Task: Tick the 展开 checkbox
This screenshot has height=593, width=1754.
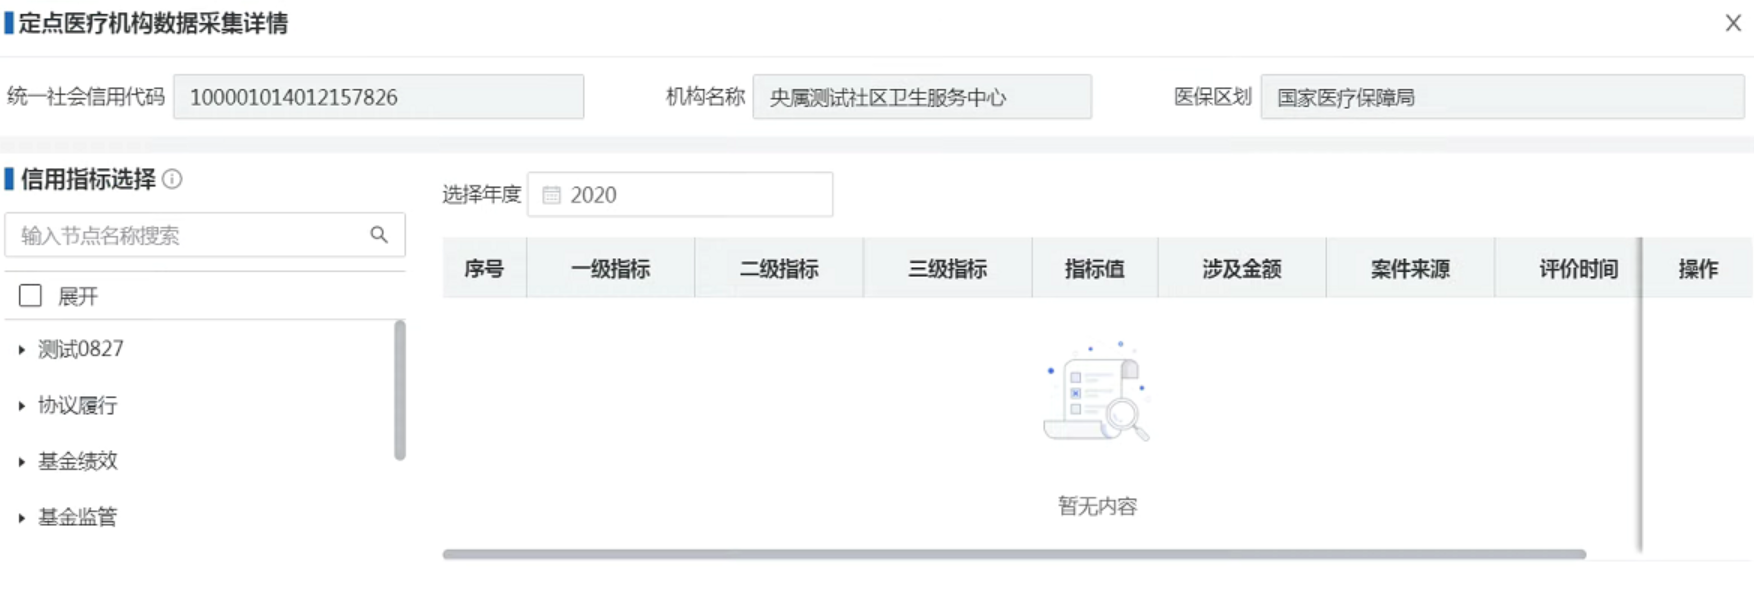Action: click(31, 296)
